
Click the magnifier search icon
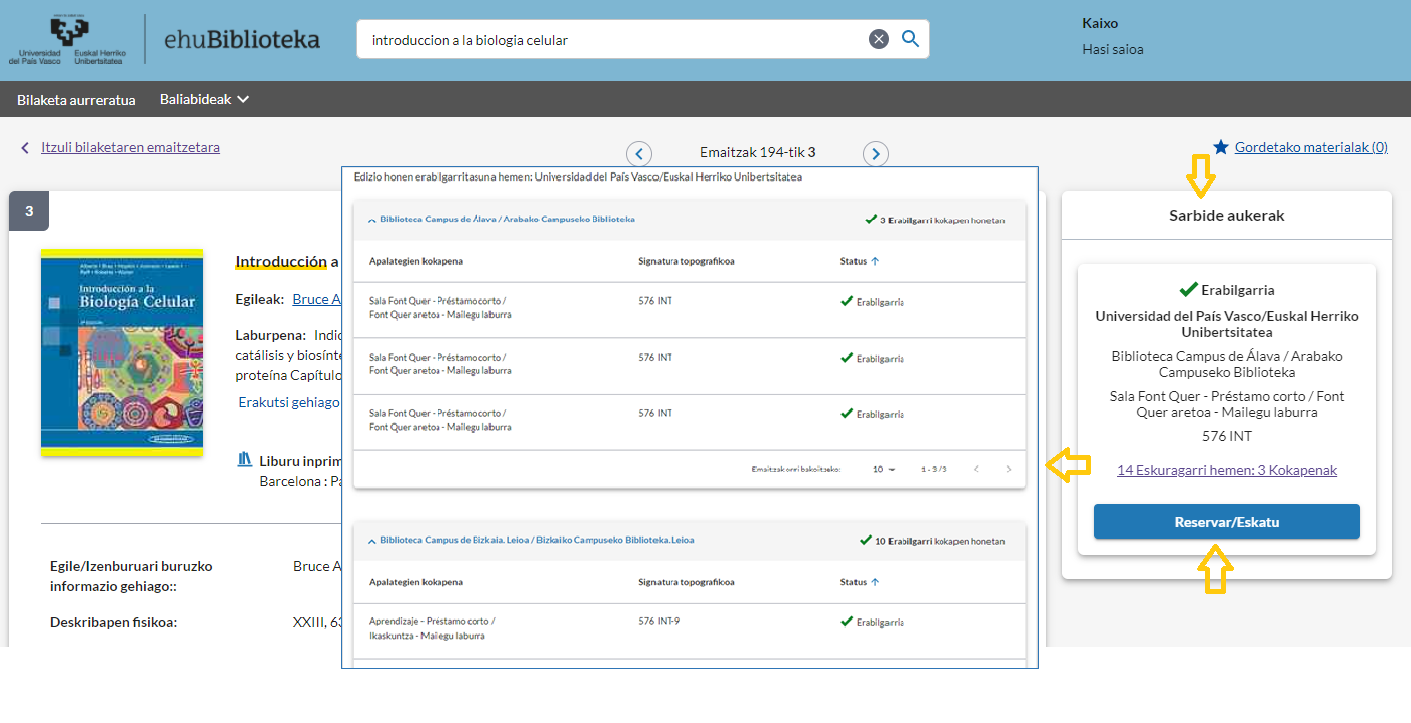(x=910, y=39)
